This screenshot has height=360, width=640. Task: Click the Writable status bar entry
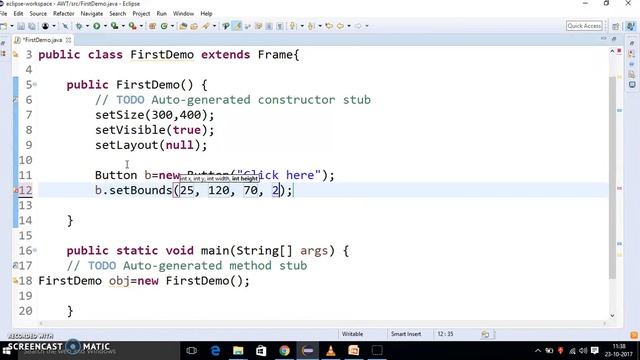tap(352, 334)
